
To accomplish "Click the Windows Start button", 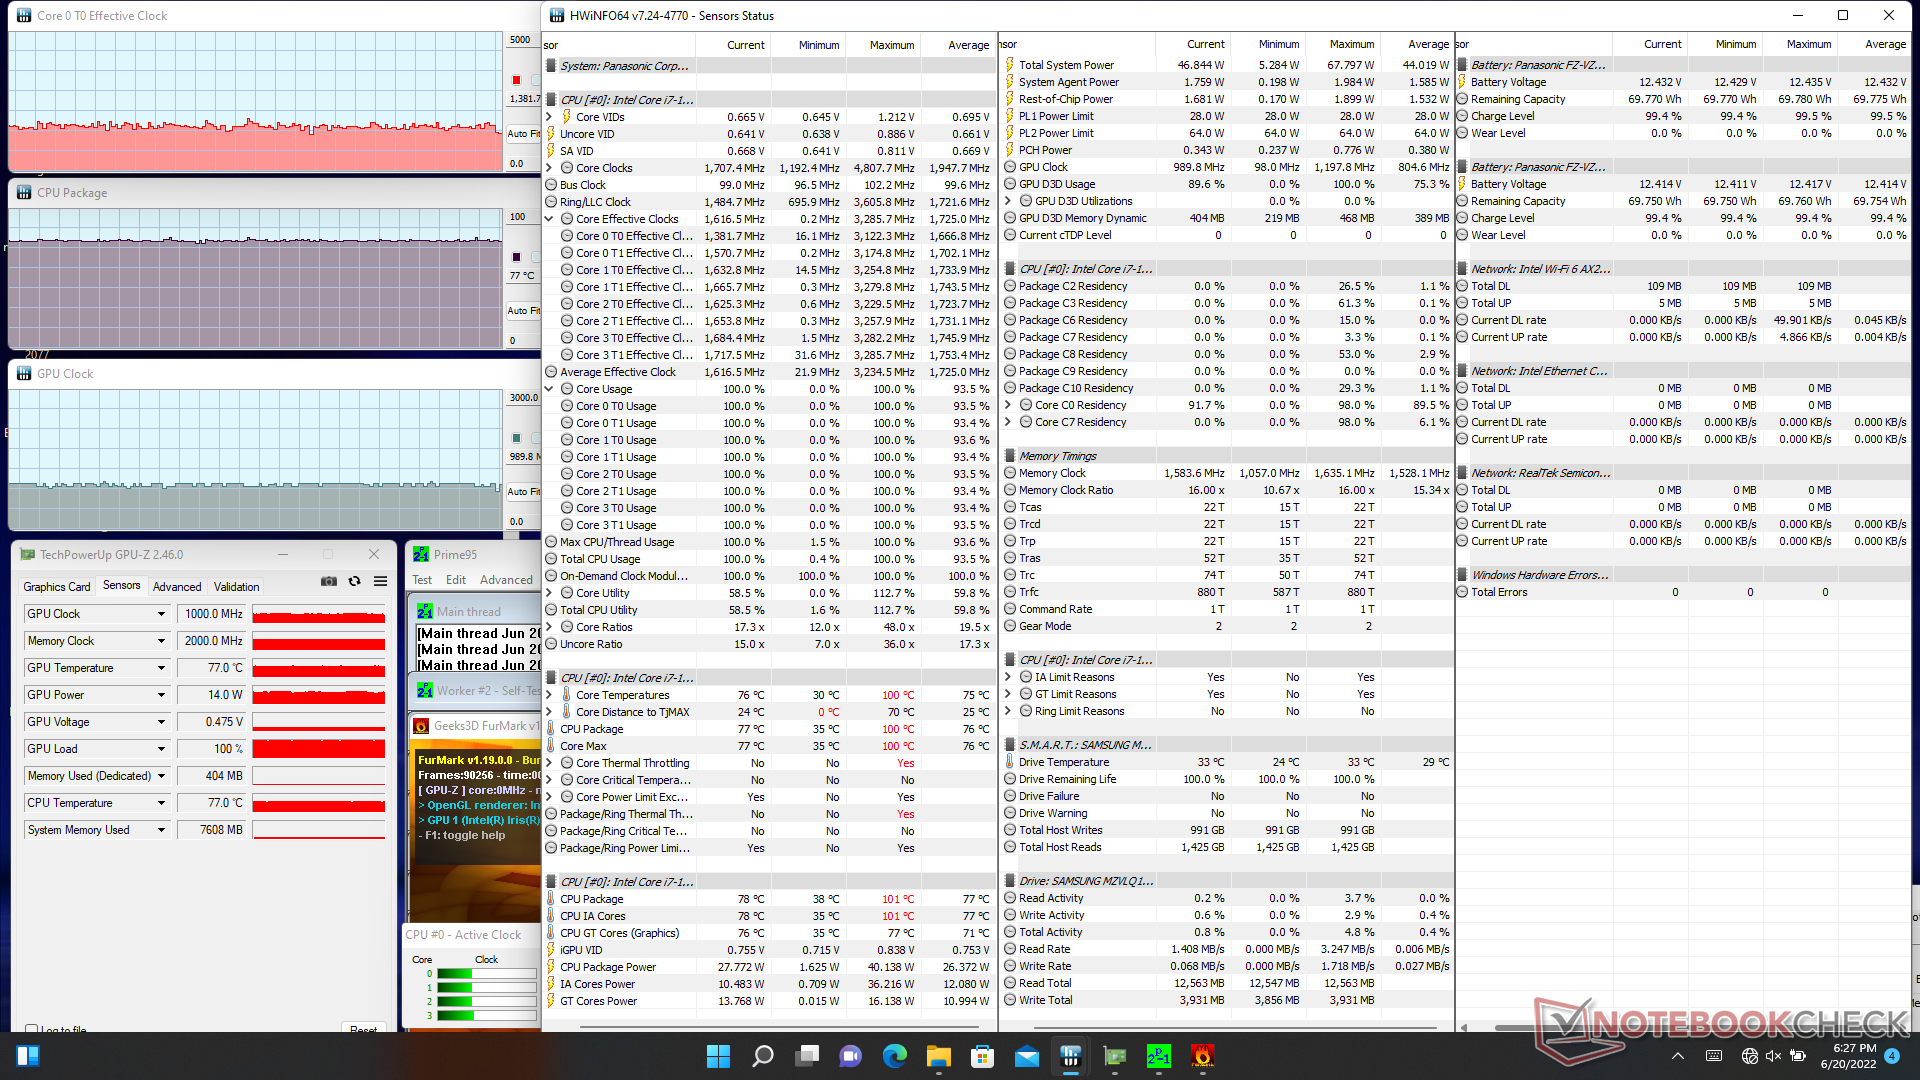I will [x=718, y=1056].
